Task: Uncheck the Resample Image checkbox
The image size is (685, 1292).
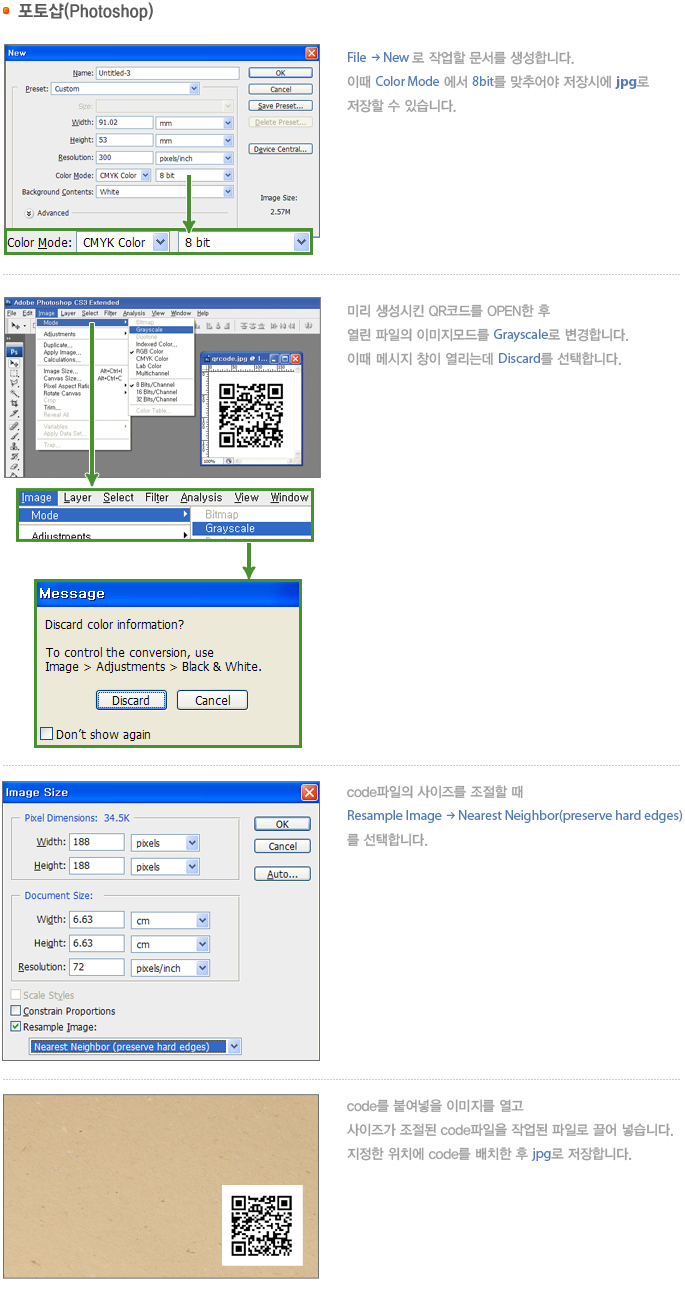Action: [x=15, y=1026]
